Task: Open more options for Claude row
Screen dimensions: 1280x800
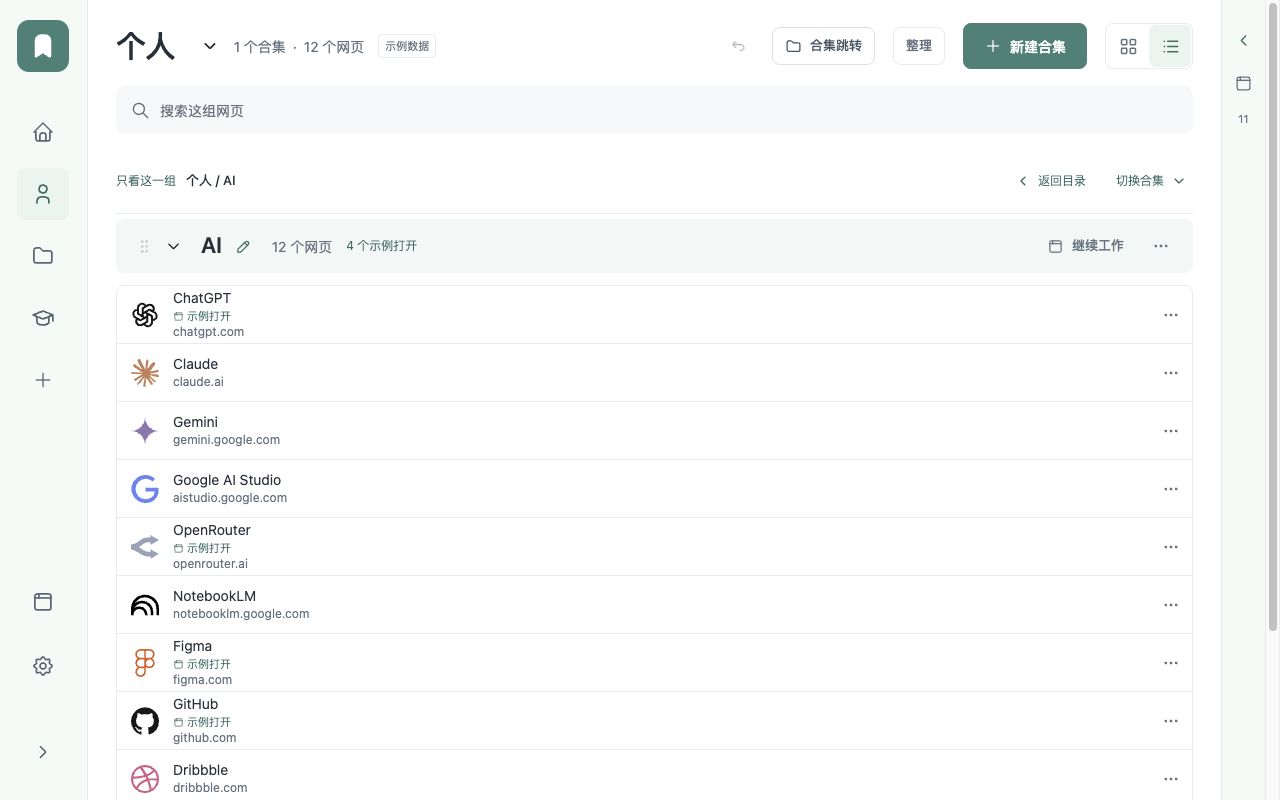Action: 1171,373
